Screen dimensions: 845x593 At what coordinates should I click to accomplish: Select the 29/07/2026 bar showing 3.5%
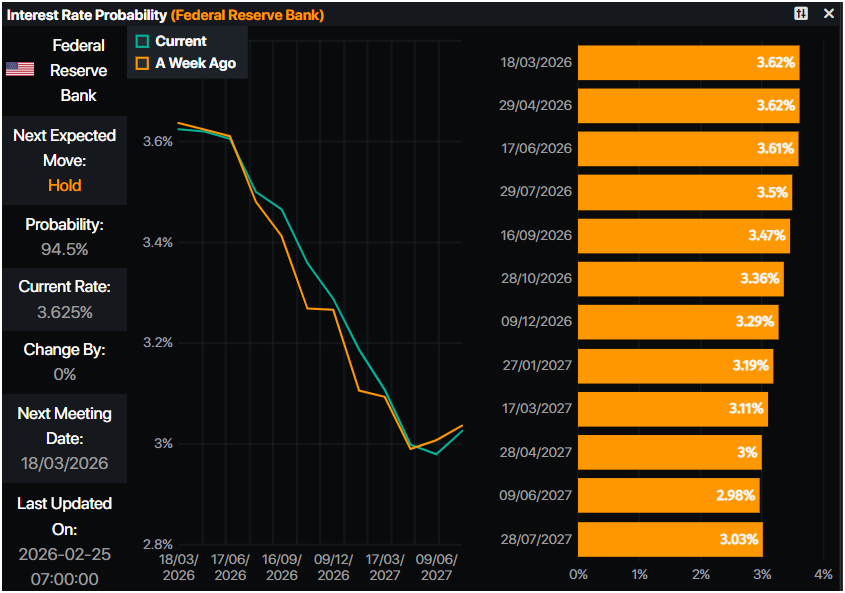[684, 192]
